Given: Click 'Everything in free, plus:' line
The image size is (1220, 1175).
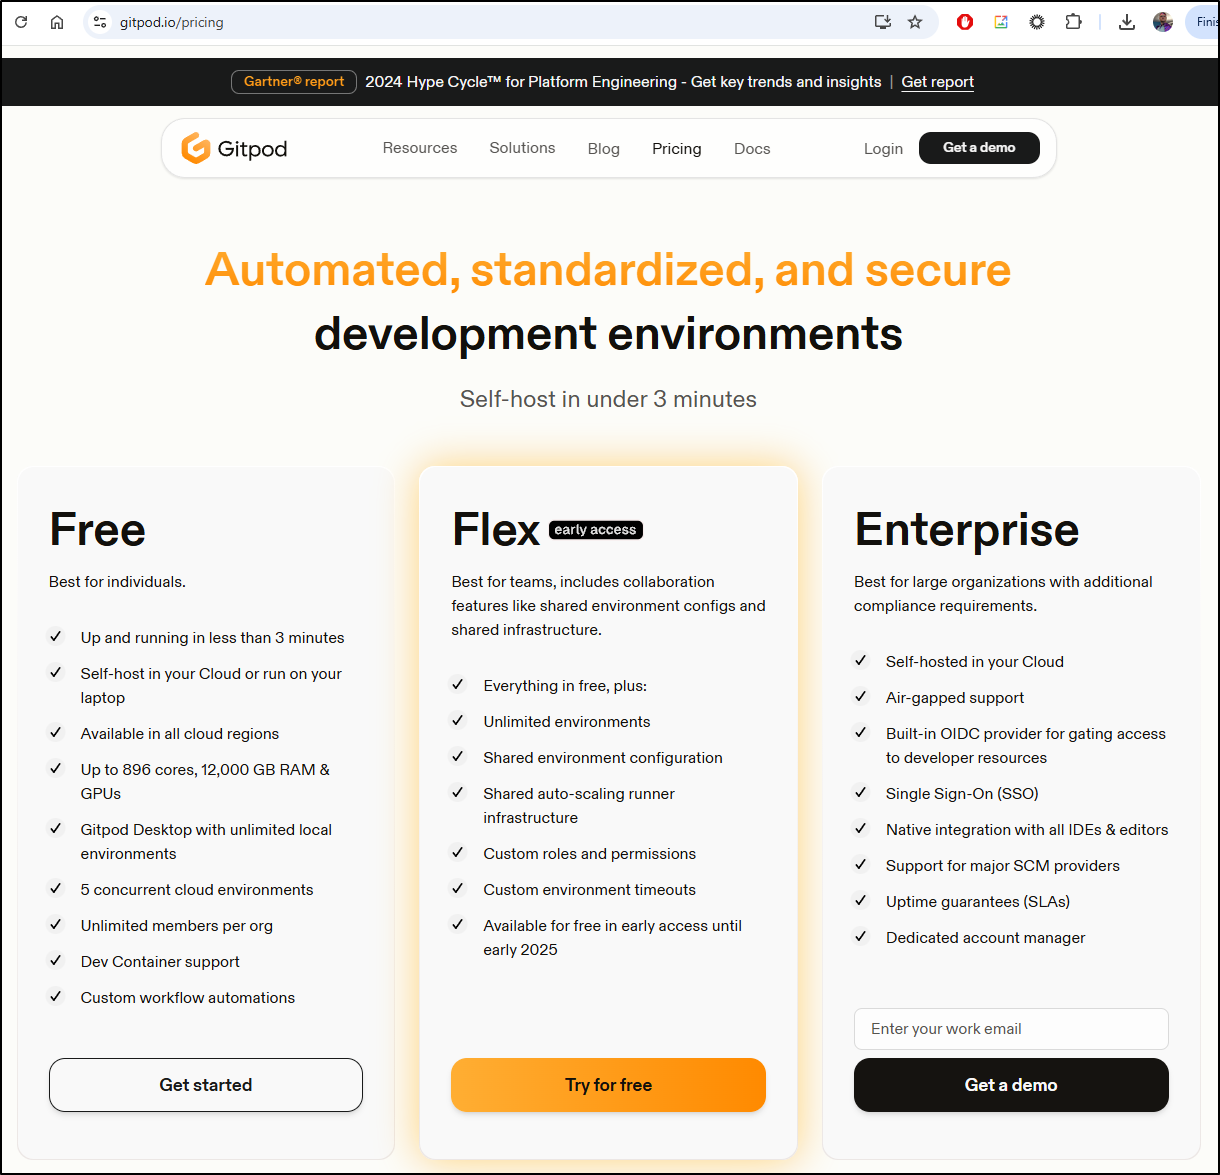Looking at the screenshot, I should [x=565, y=686].
